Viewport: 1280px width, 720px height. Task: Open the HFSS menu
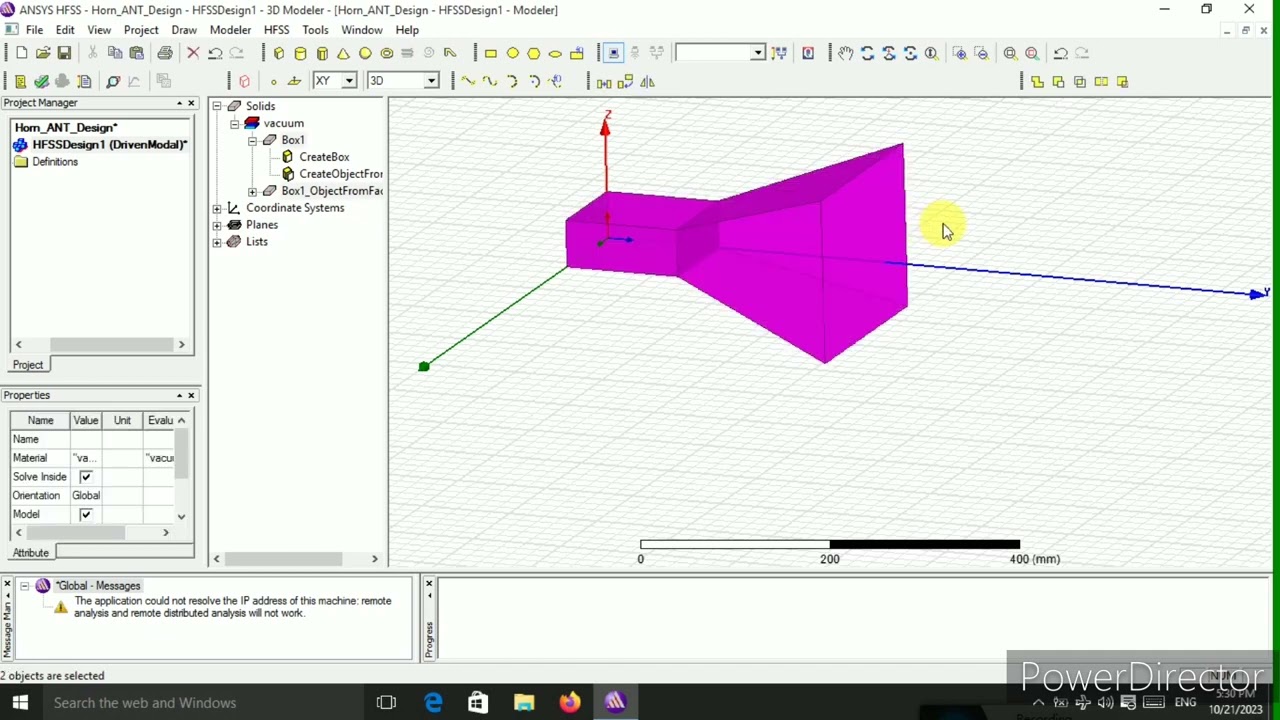[277, 30]
